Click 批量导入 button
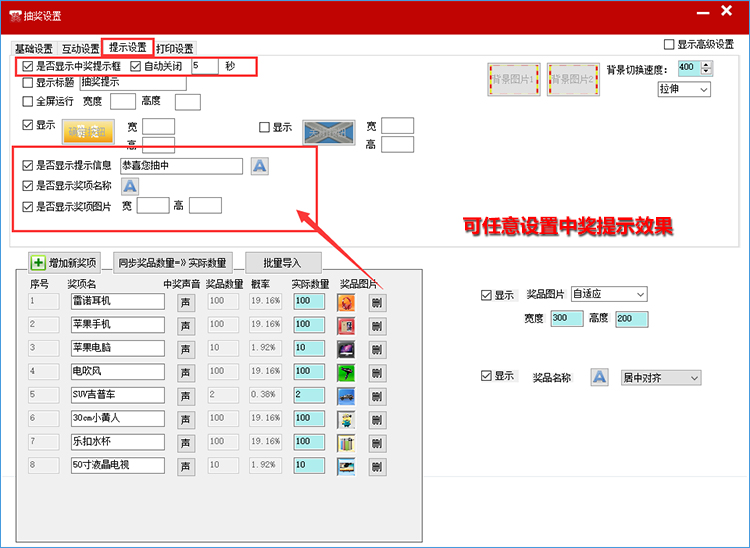750x548 pixels. click(x=283, y=263)
